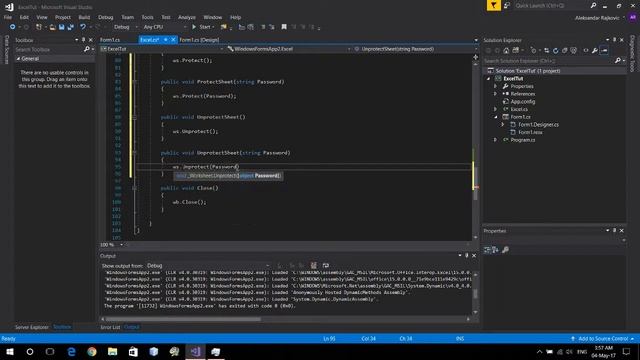Toggle Sync with Active Document in Solution Explorer

pyautogui.click(x=547, y=50)
